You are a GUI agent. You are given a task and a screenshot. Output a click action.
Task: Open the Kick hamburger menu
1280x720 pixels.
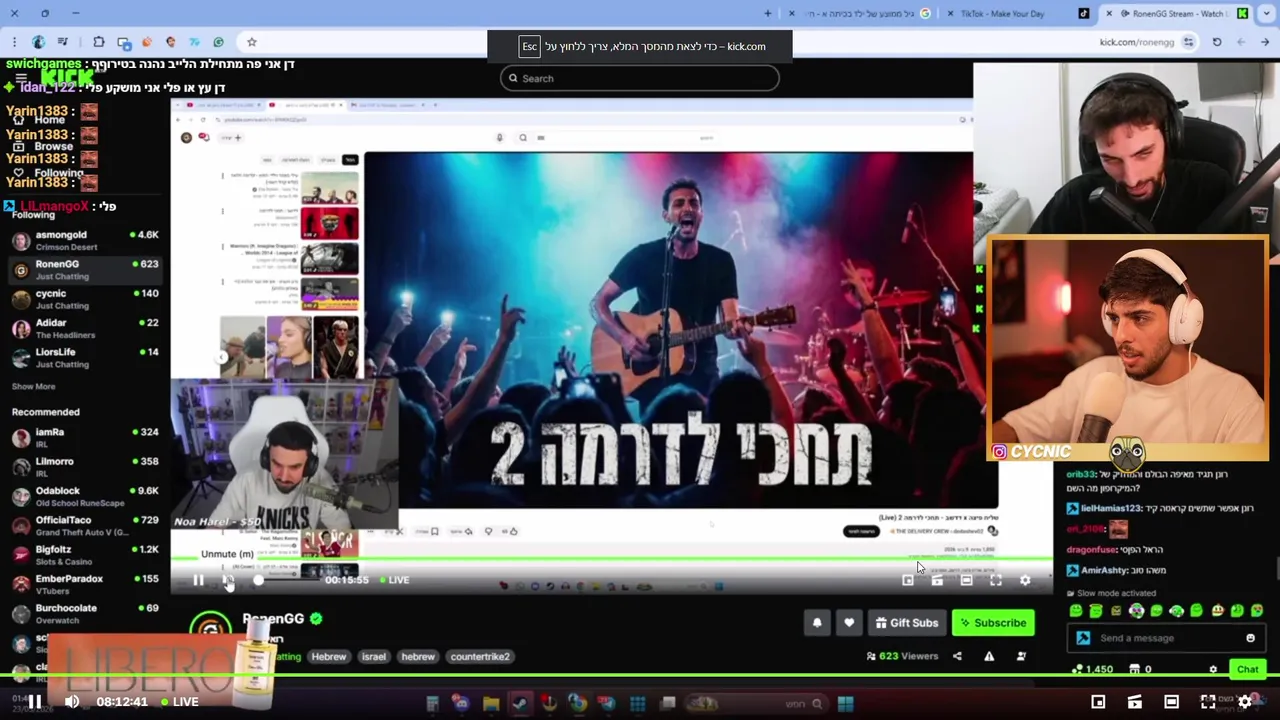click(x=20, y=78)
